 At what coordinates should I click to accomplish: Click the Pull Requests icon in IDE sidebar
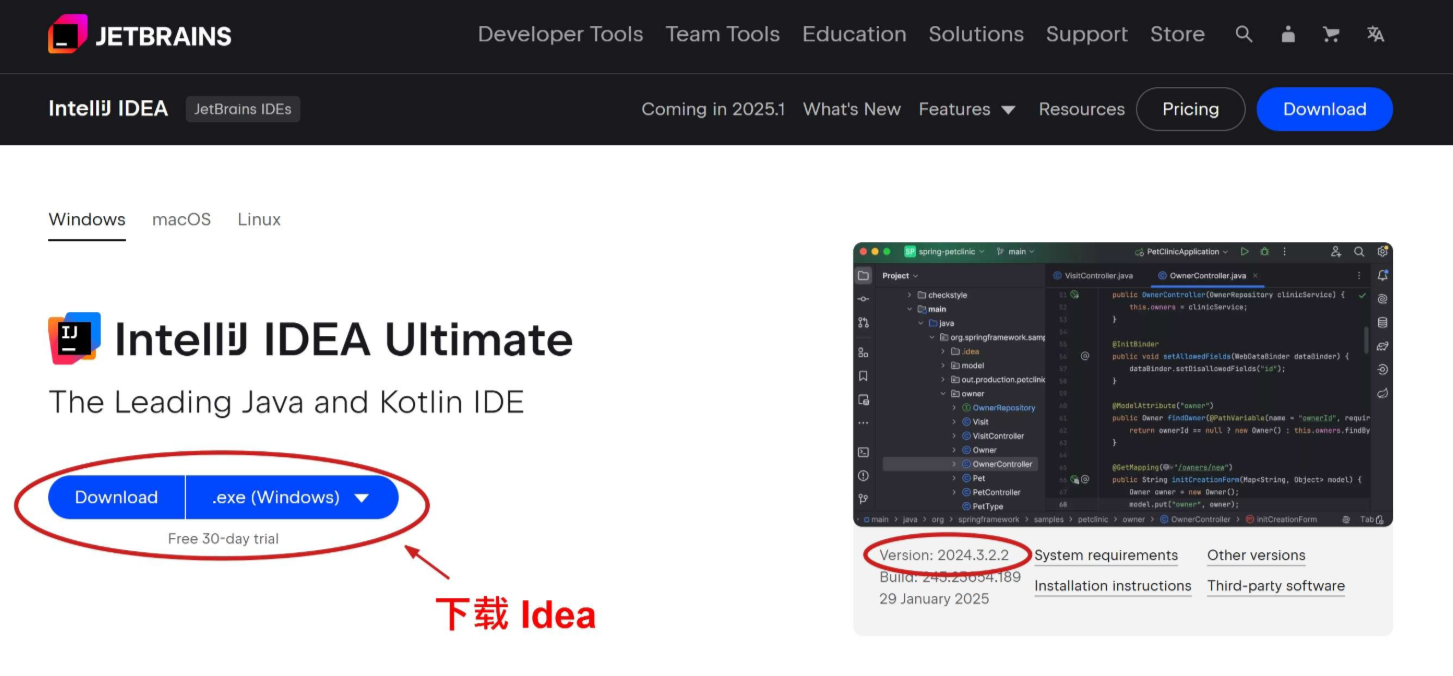click(x=863, y=322)
